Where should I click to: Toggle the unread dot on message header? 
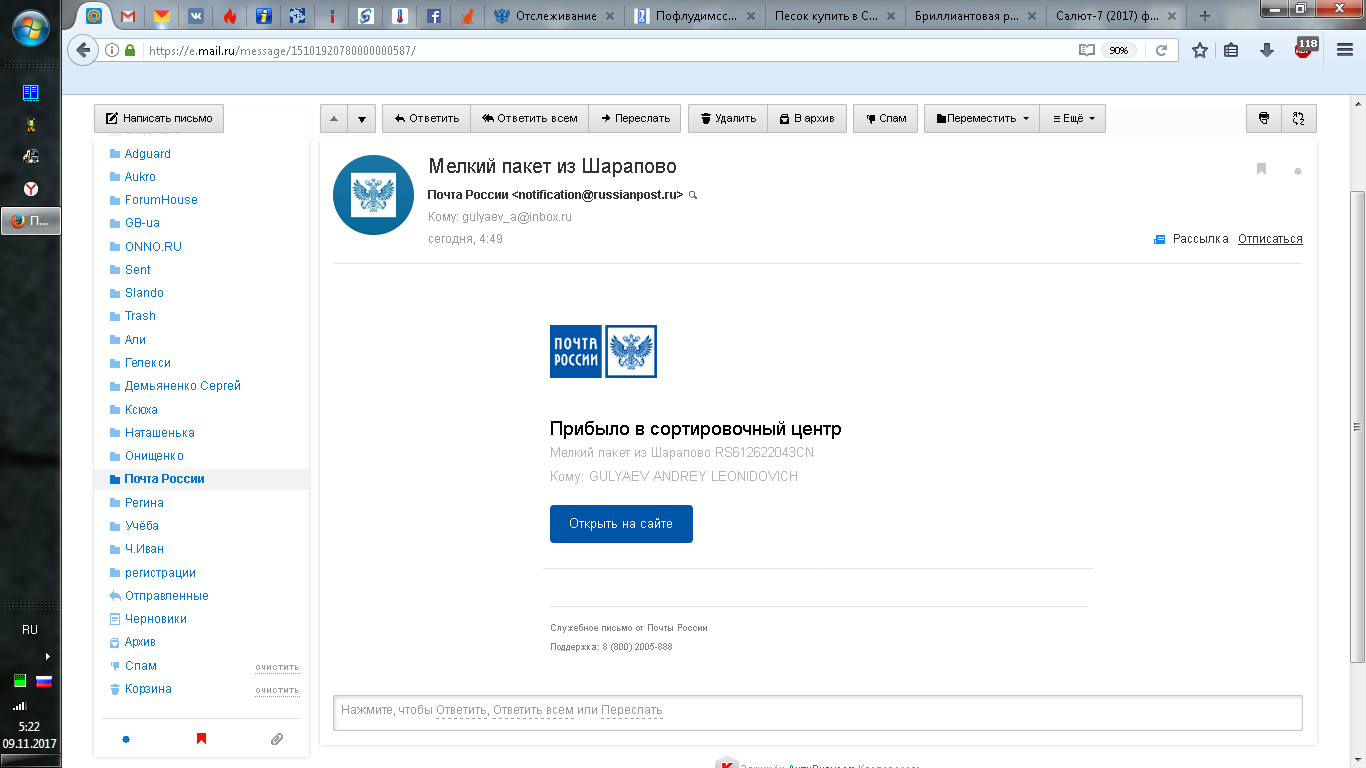click(1298, 172)
